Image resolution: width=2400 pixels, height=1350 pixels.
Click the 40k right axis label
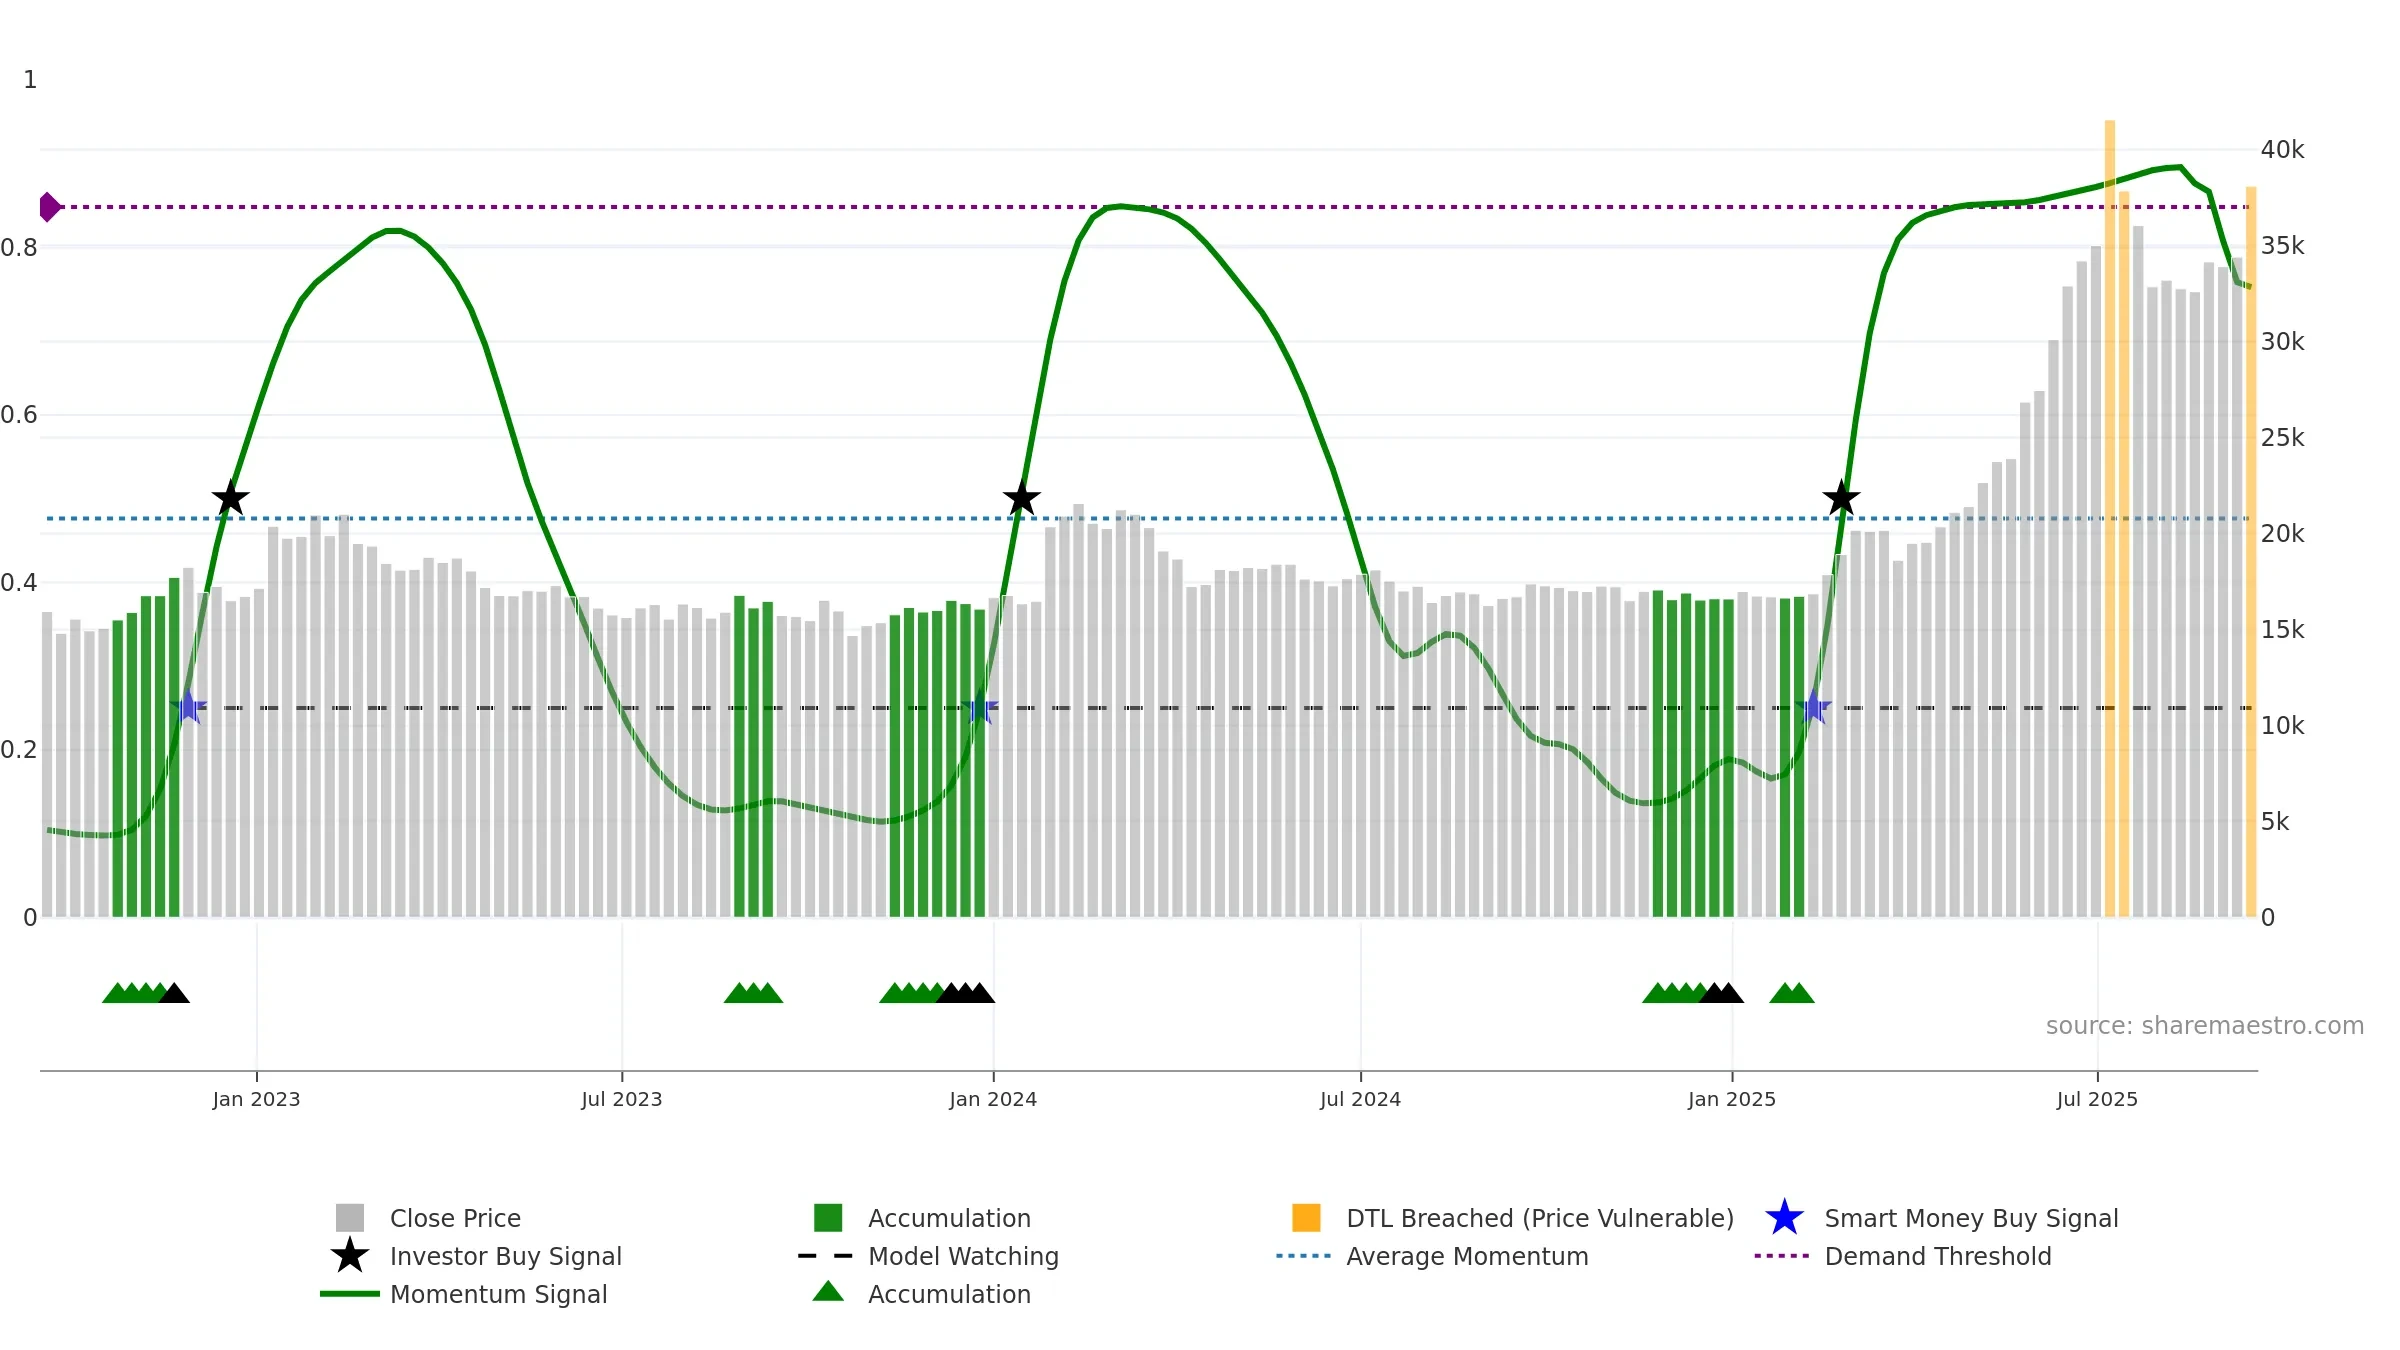click(2282, 150)
